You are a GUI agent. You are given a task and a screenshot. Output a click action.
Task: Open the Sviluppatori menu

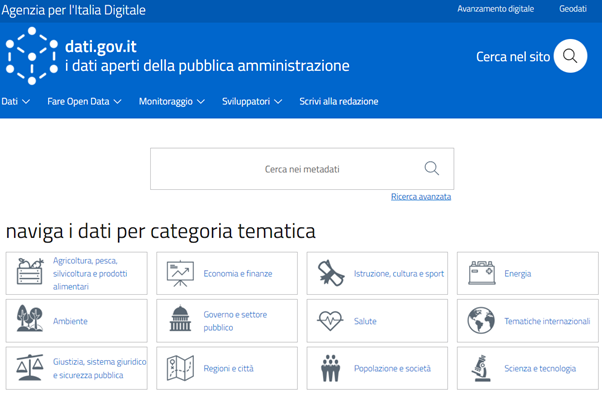click(246, 101)
